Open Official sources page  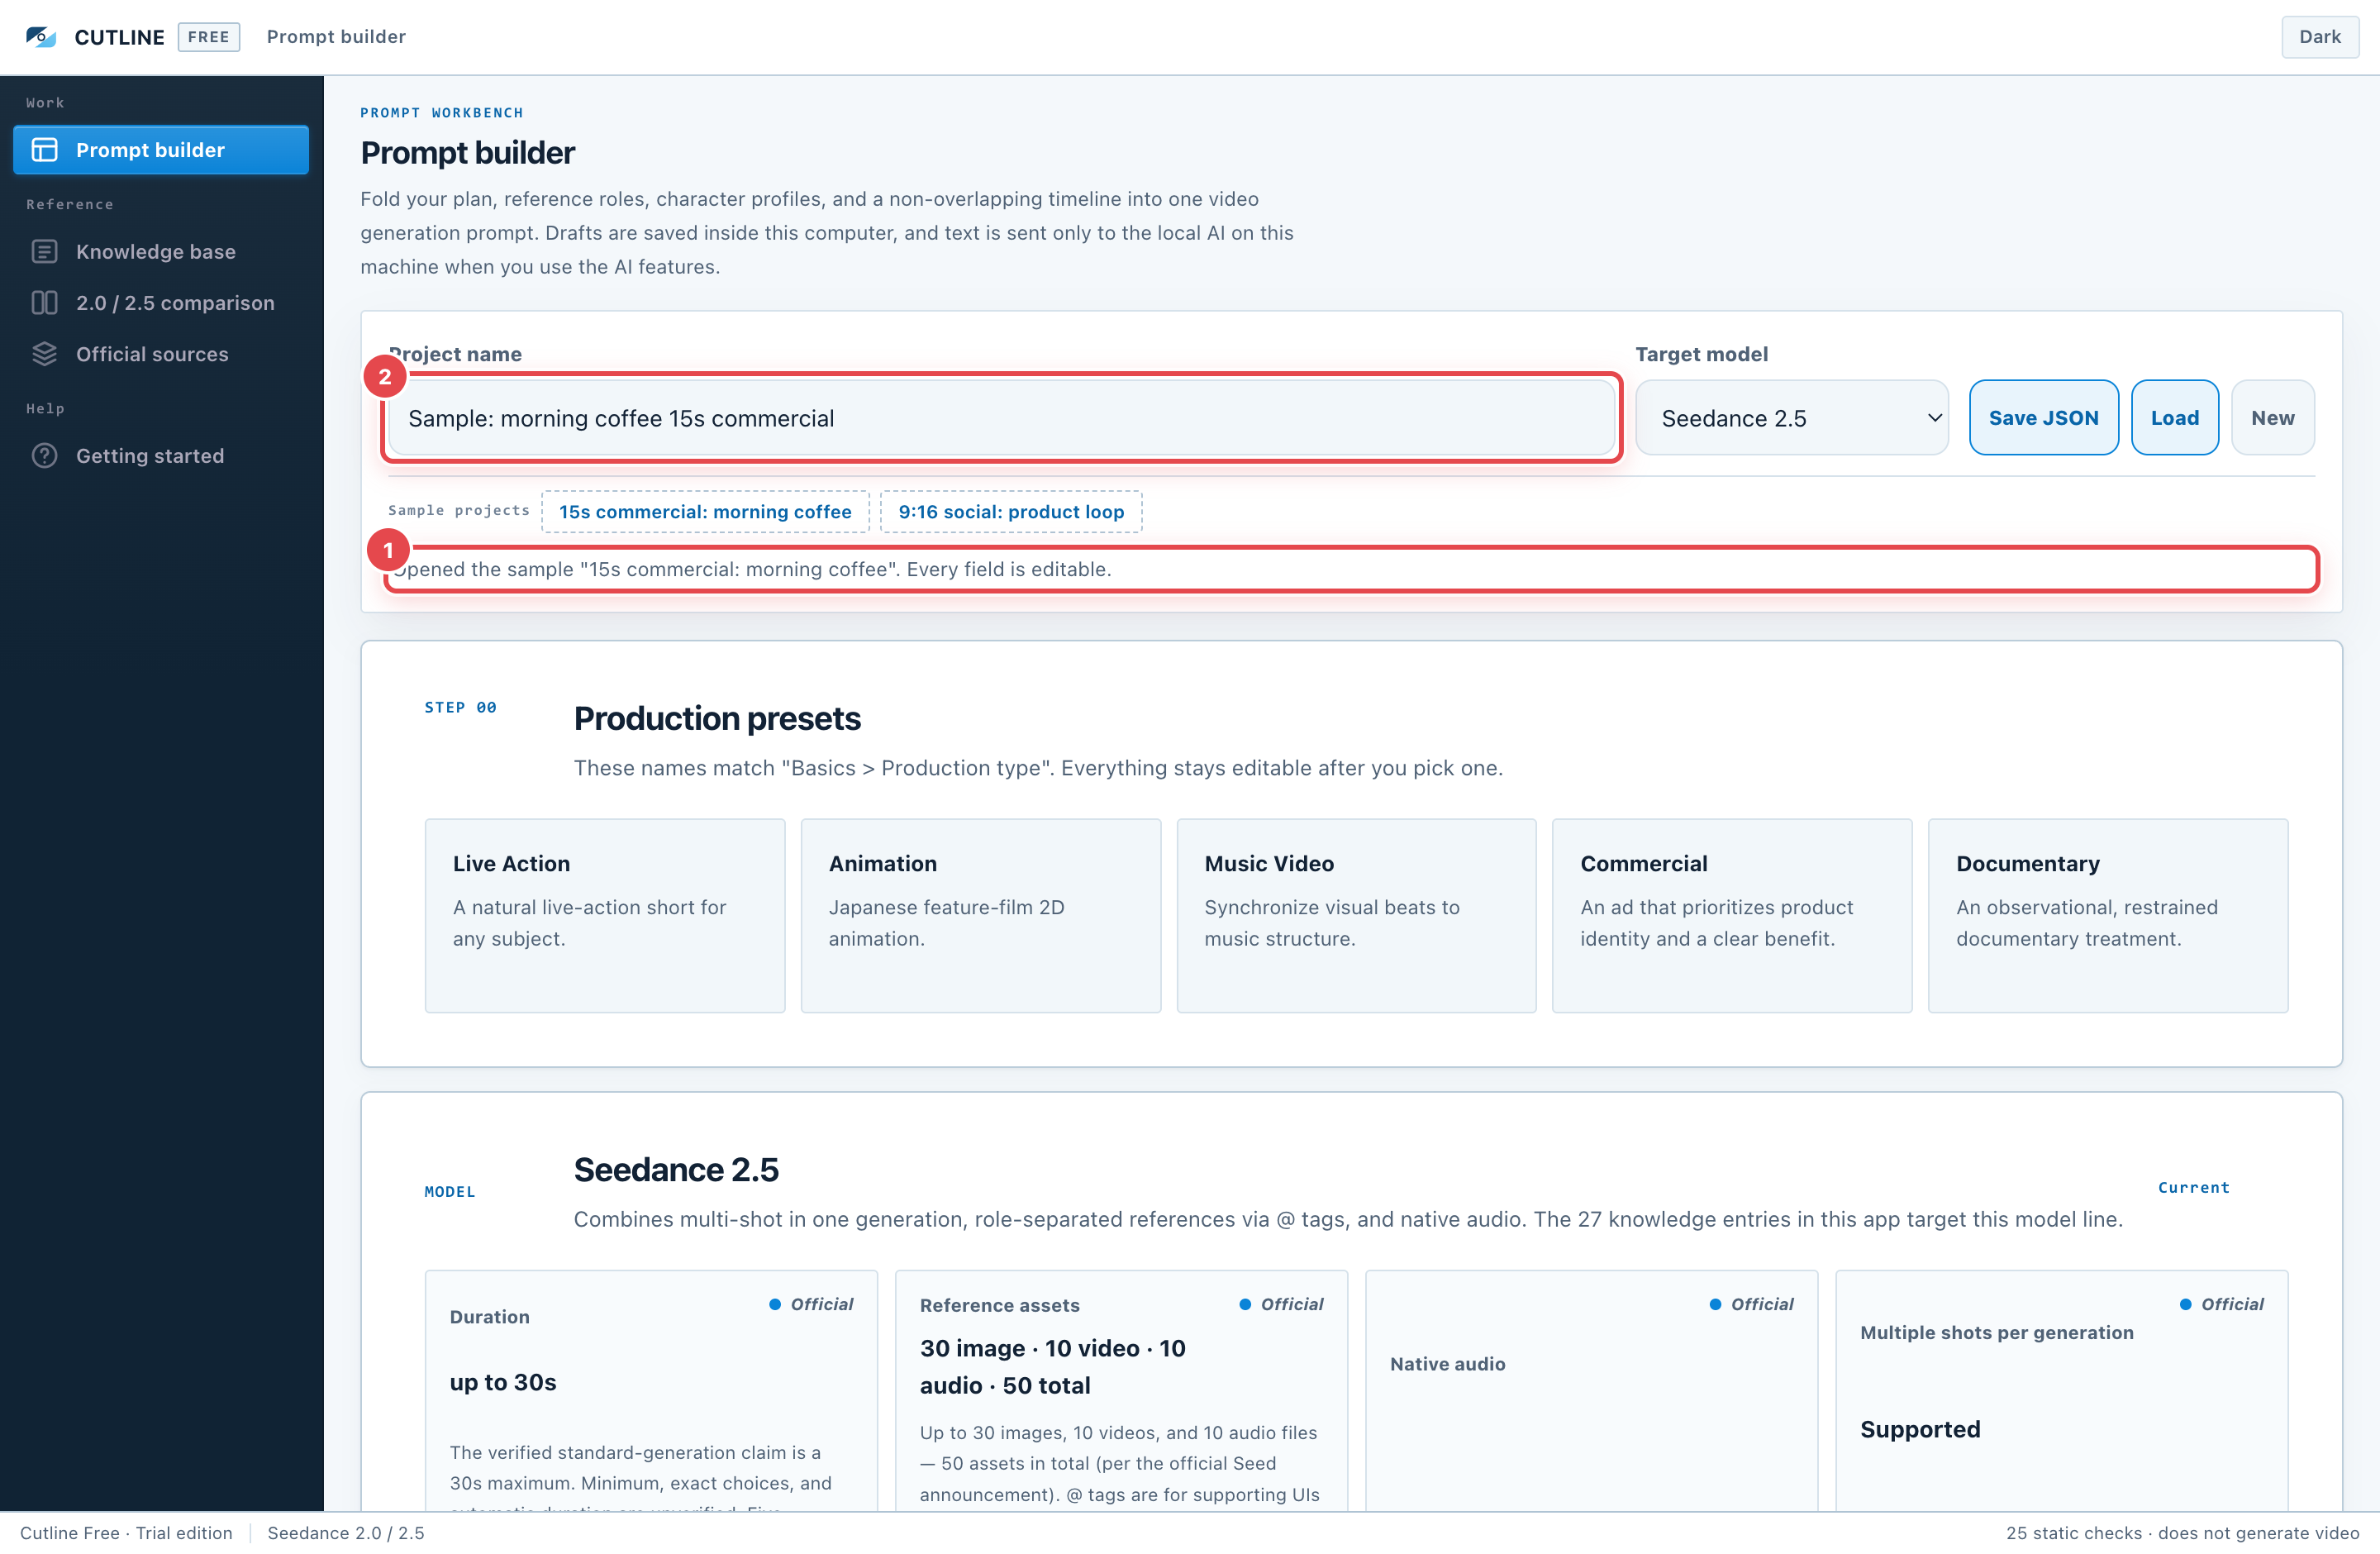pos(161,354)
